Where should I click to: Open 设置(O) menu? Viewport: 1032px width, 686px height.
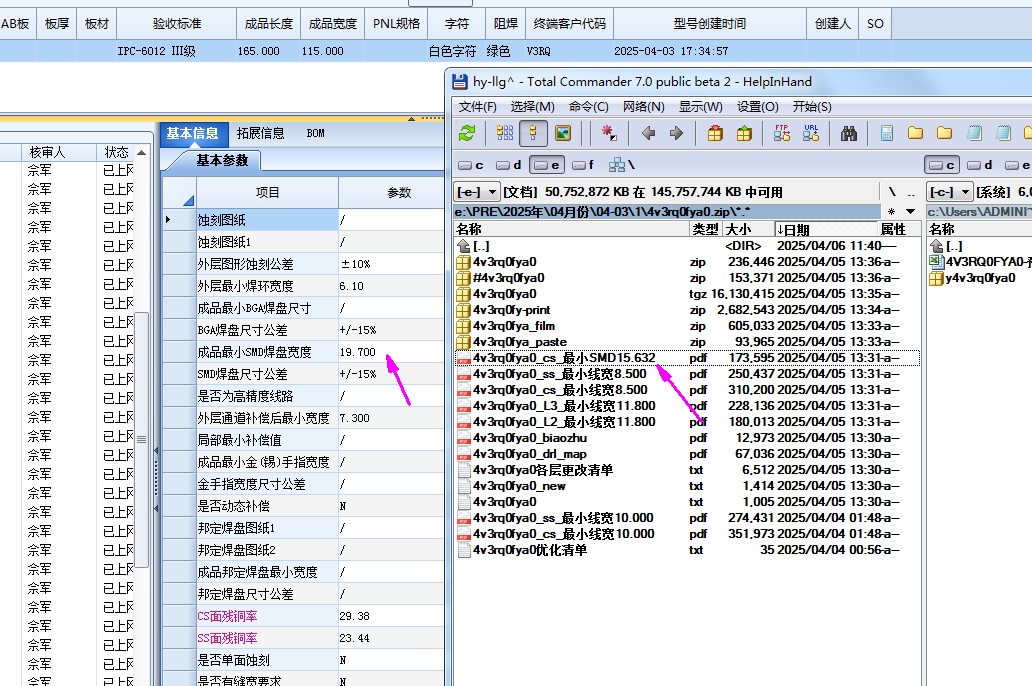(758, 107)
